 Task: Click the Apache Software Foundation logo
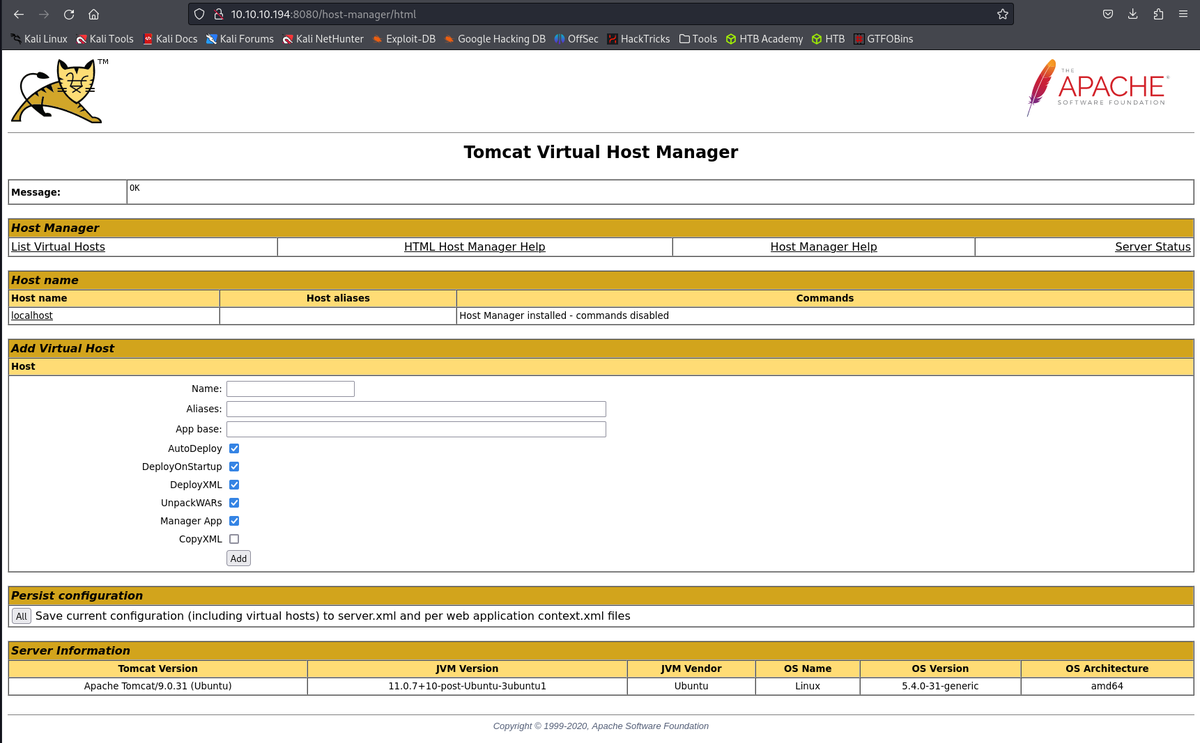(x=1096, y=88)
